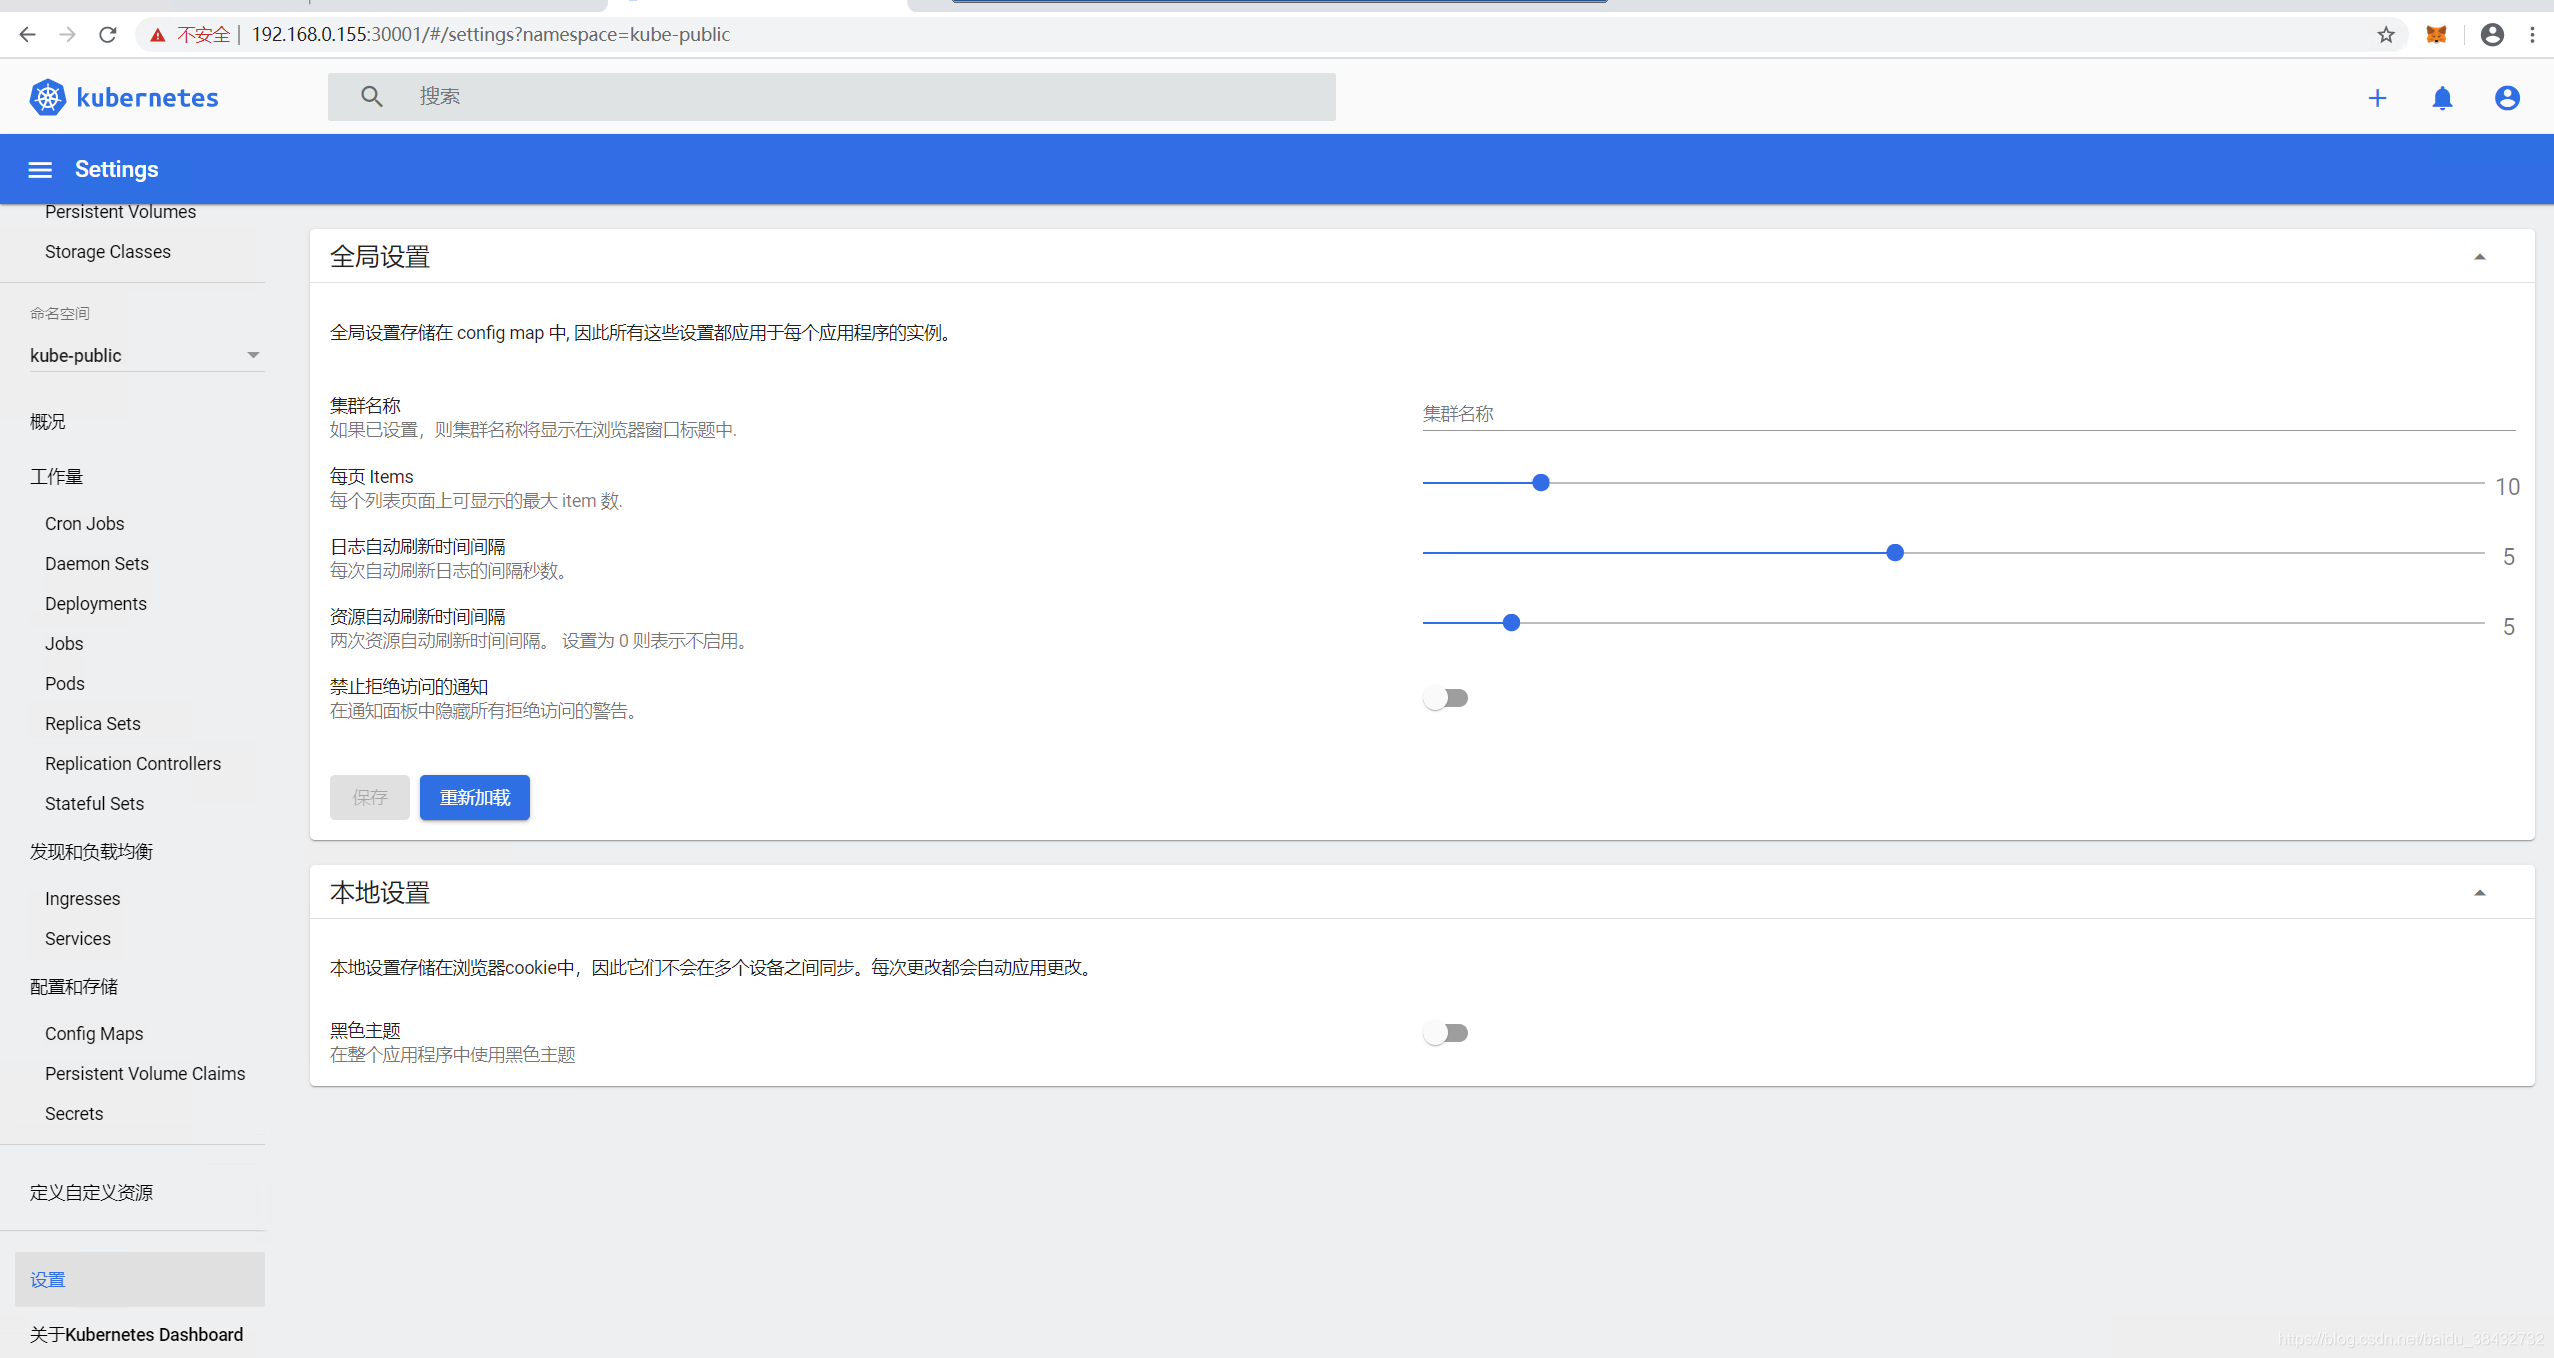Screen dimensions: 2554x1358
Task: Open About Kubernetes Dashboard link
Action: coord(136,1334)
